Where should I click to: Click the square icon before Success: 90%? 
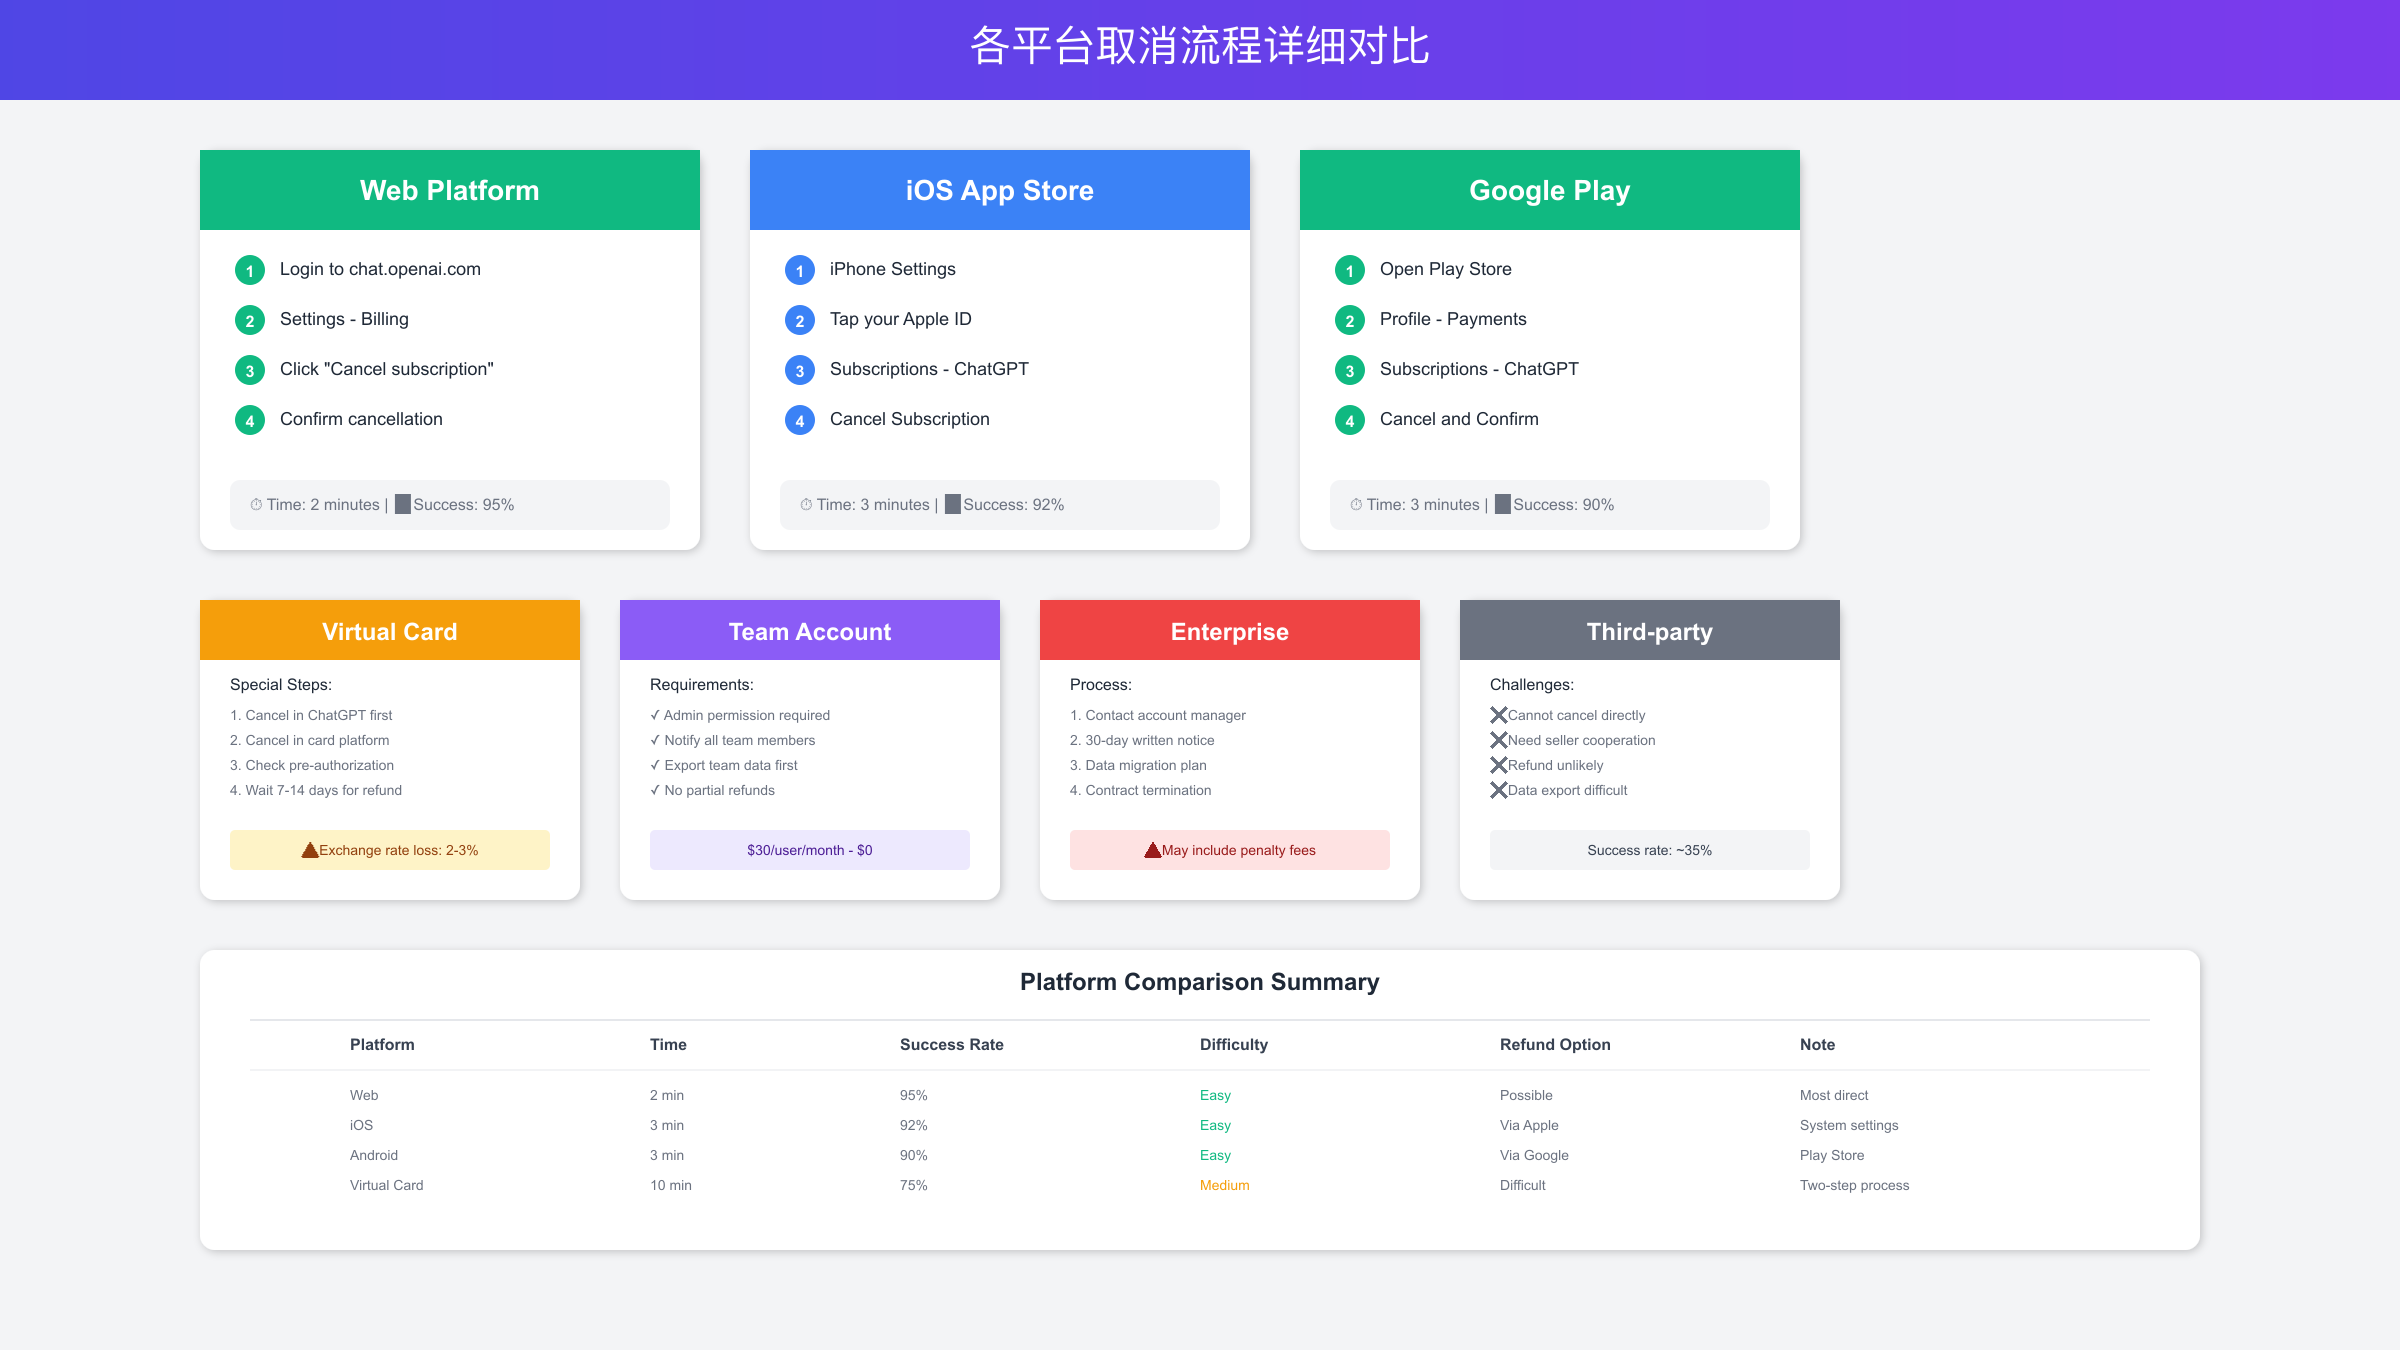[x=1503, y=504]
